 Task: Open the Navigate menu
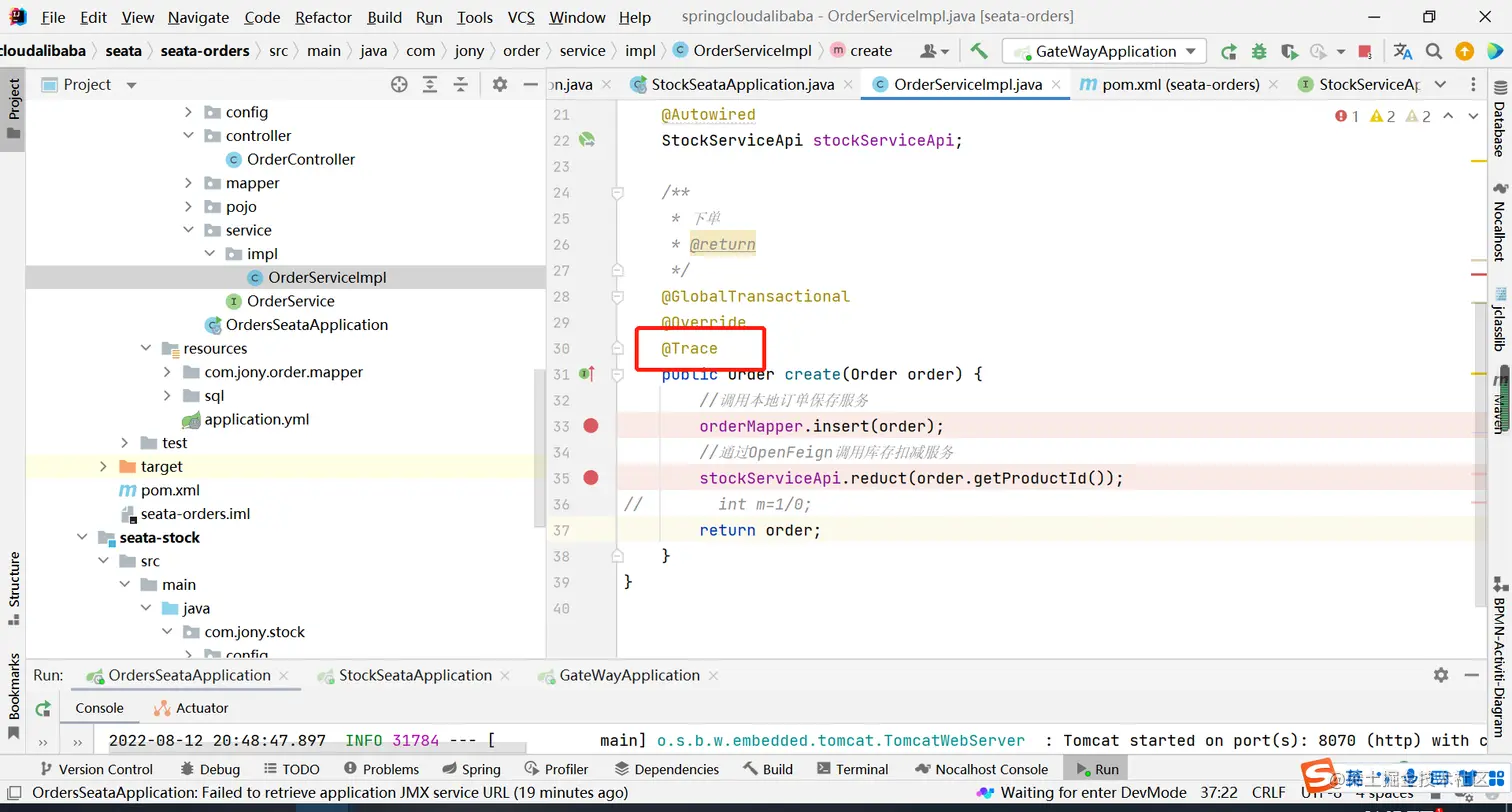coord(198,17)
